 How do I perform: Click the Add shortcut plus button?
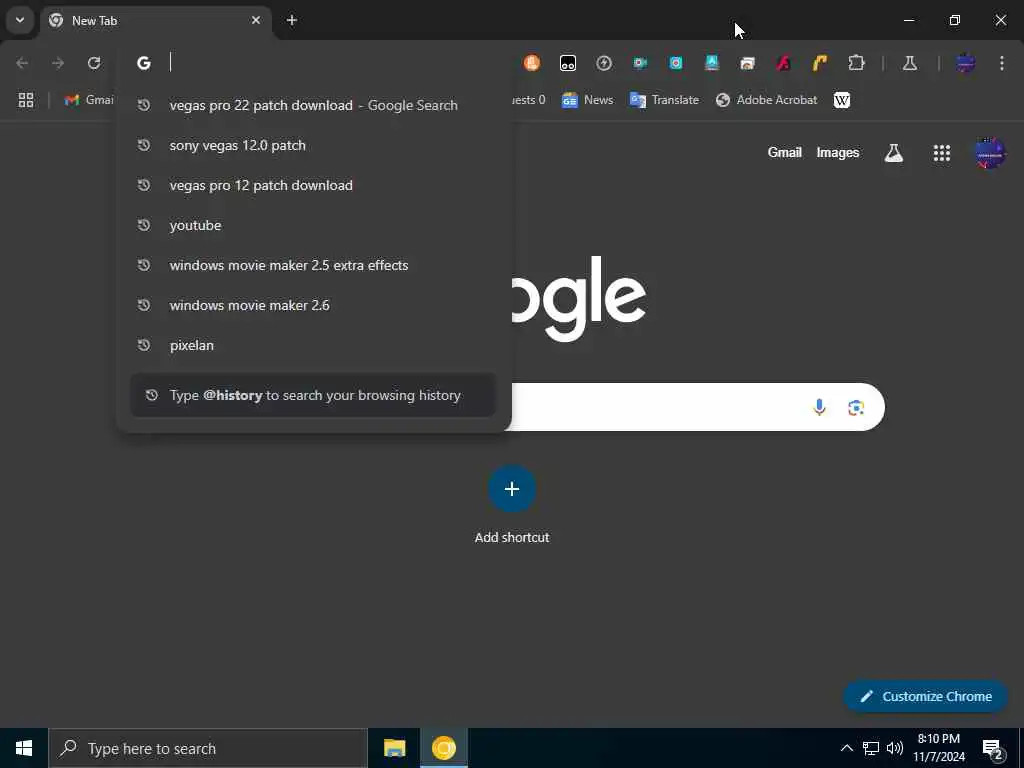[512, 489]
